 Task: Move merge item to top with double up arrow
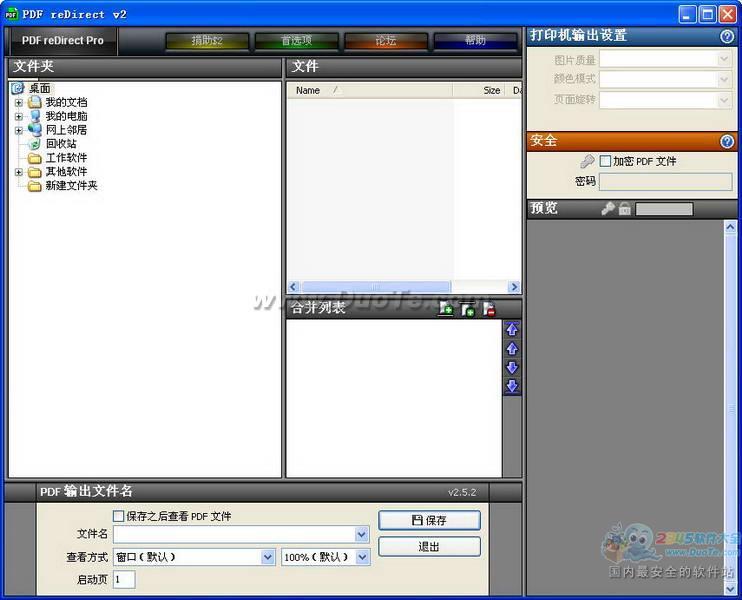click(x=512, y=329)
